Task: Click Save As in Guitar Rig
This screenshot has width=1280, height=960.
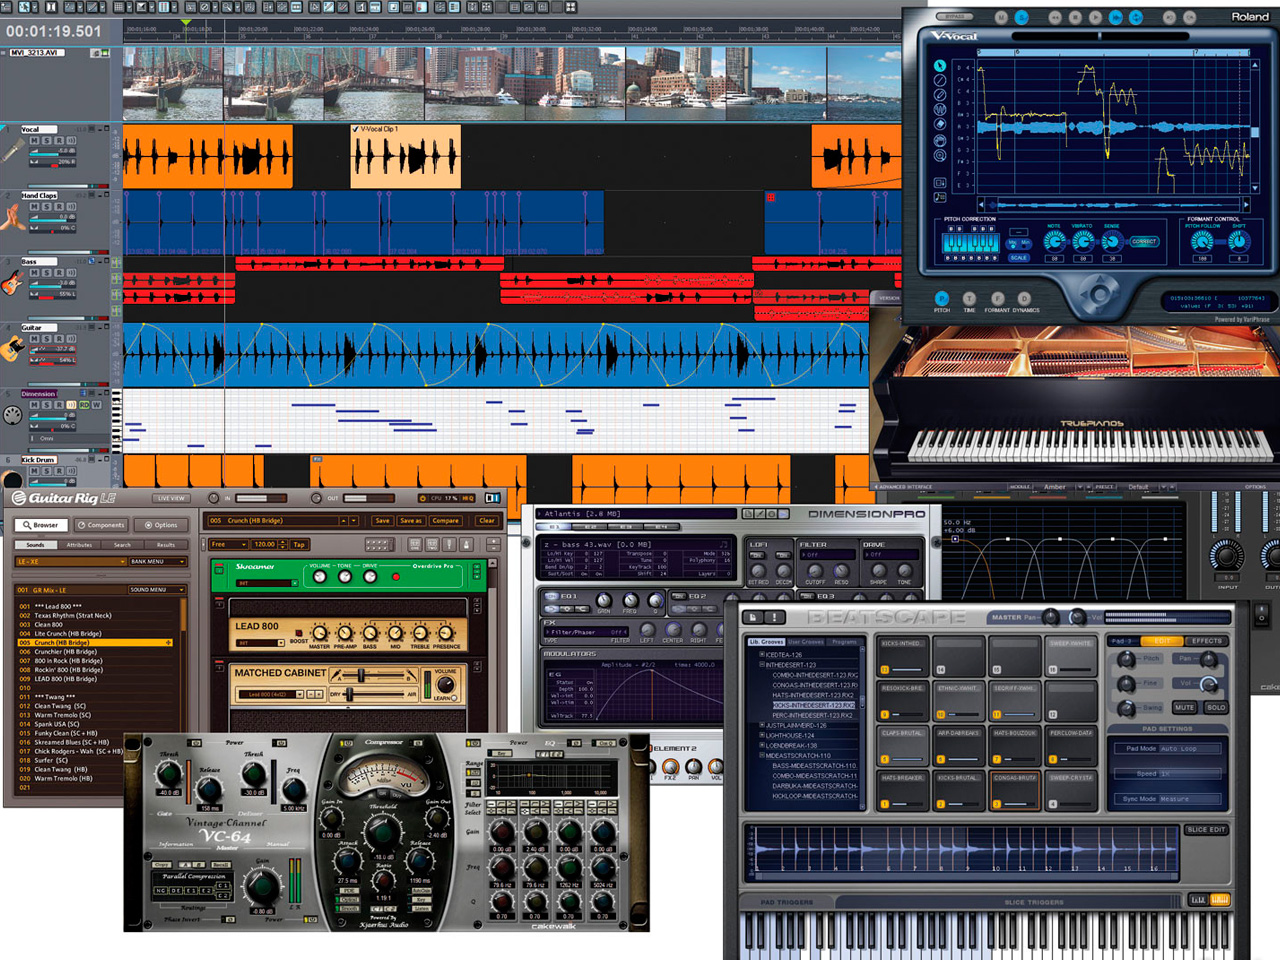Action: 411,520
